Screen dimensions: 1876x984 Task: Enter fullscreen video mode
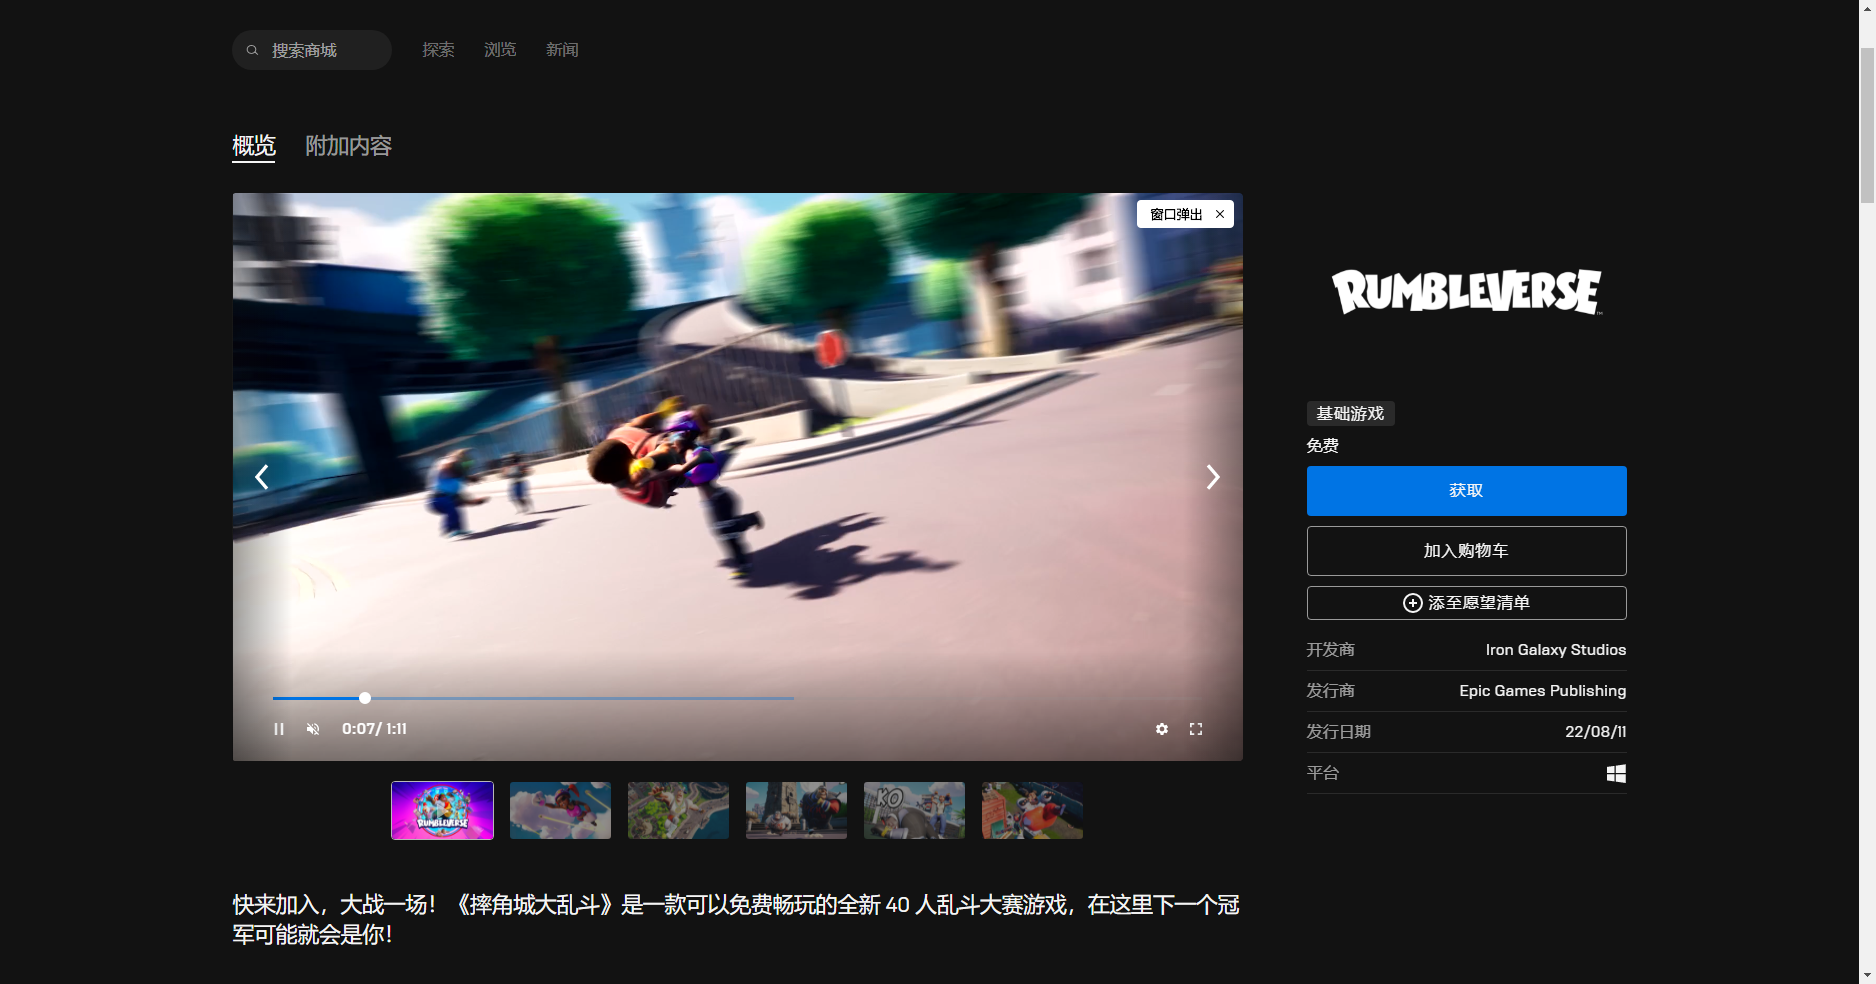coord(1196,729)
